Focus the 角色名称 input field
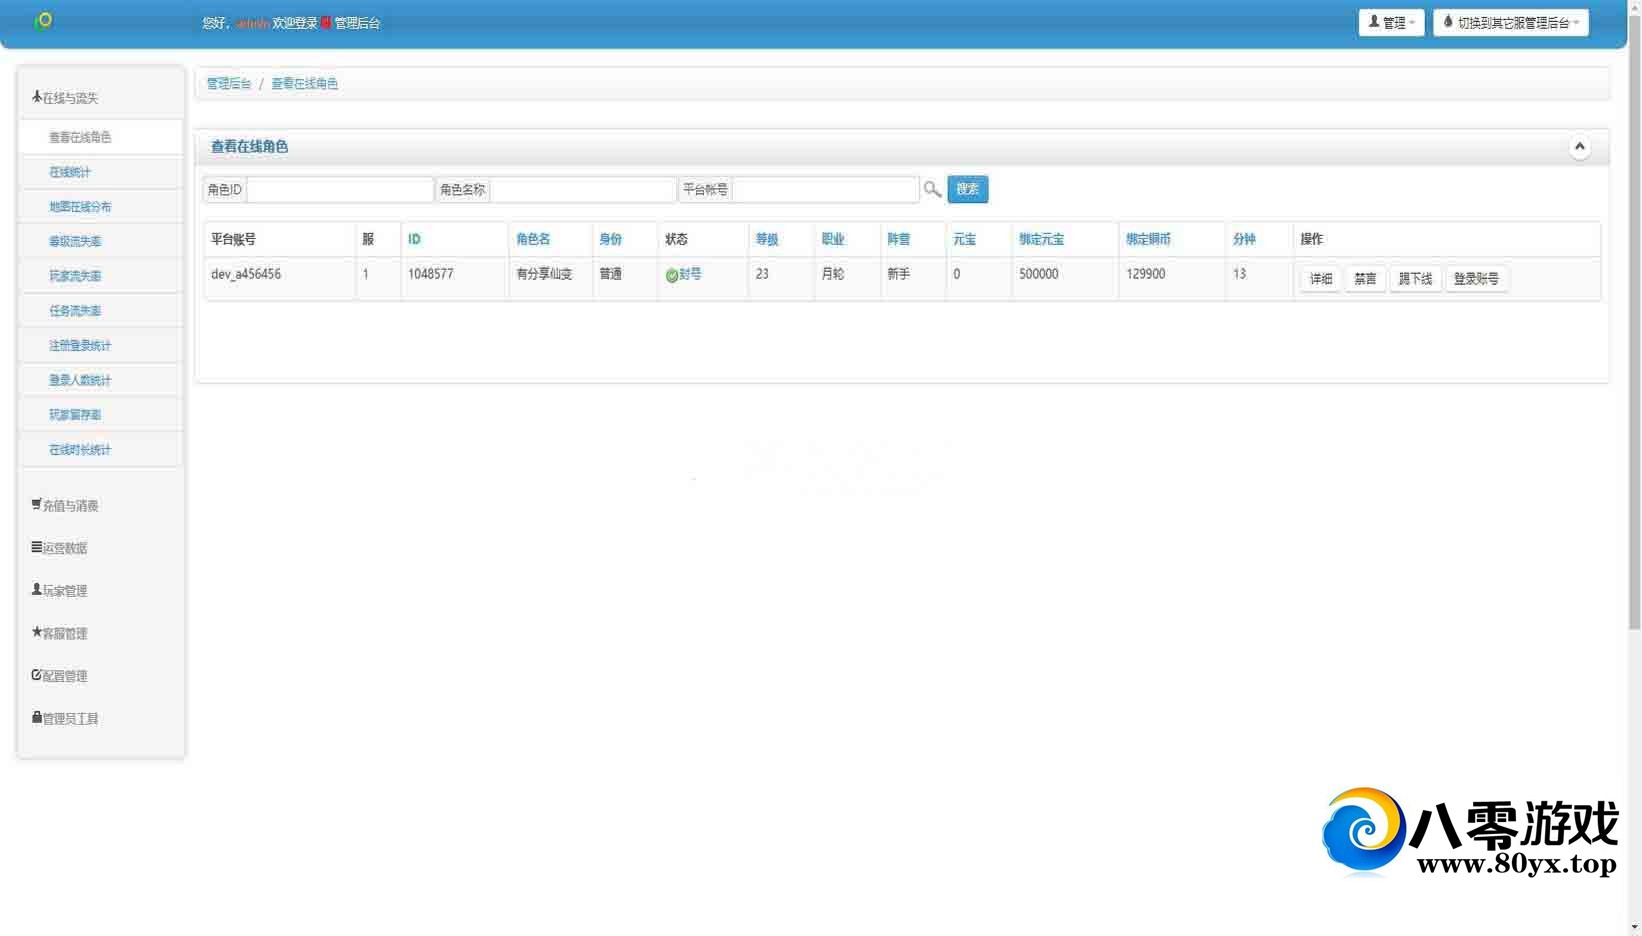1642x936 pixels. click(582, 189)
